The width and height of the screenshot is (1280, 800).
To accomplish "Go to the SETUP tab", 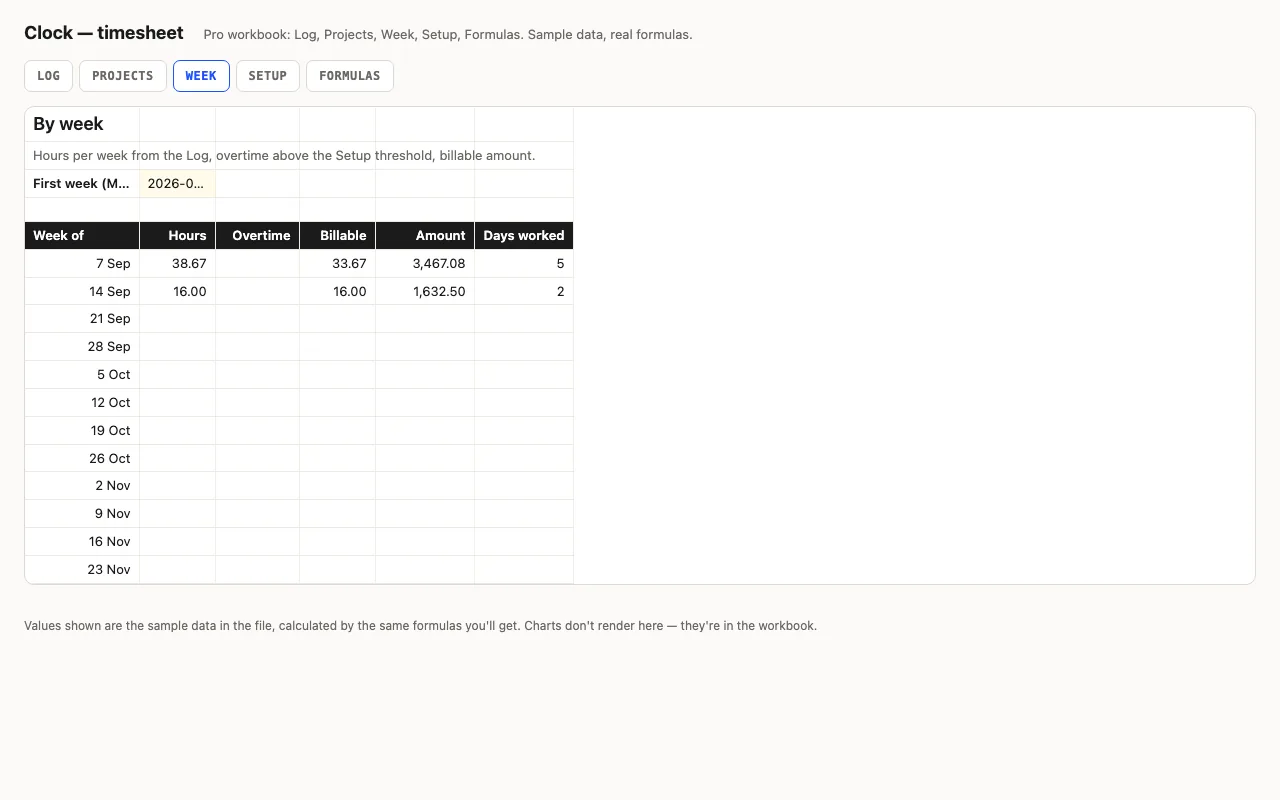I will pyautogui.click(x=268, y=76).
